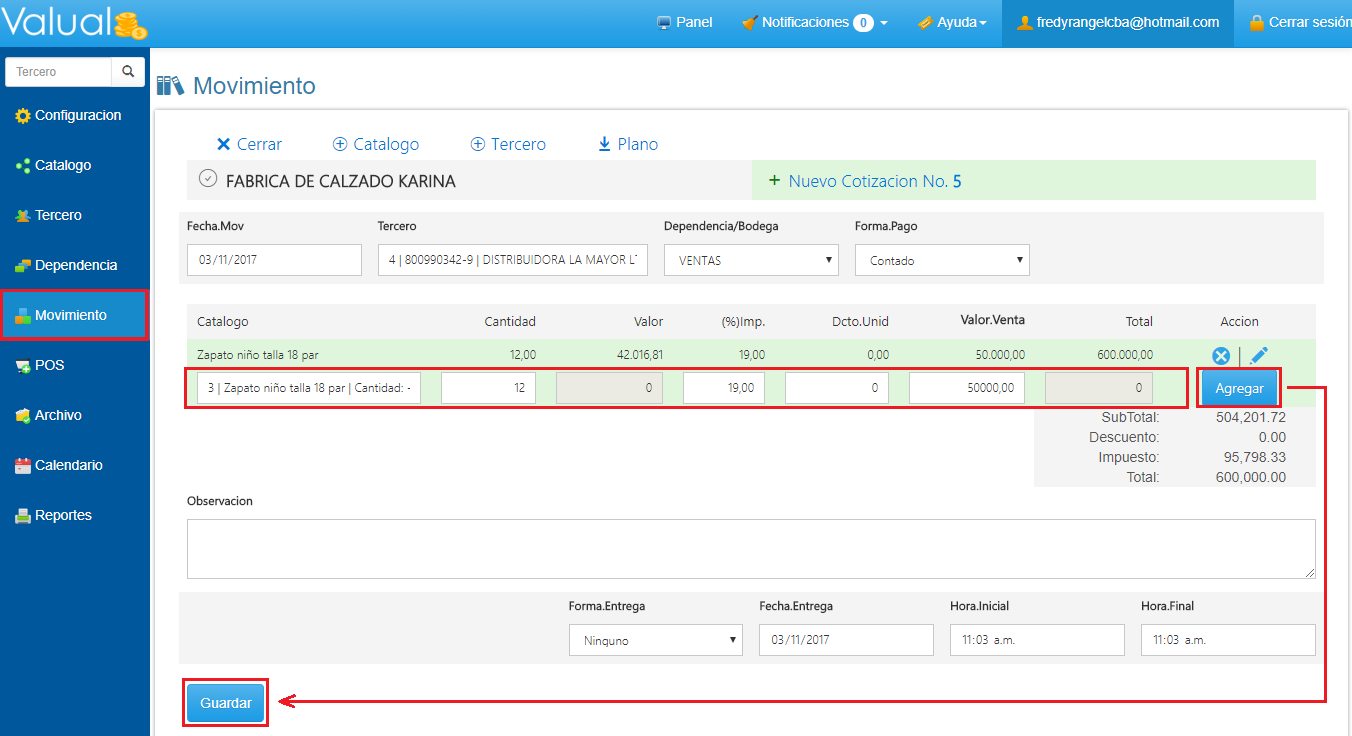The height and width of the screenshot is (736, 1352).
Task: Go to Calendario in the sidebar
Action: (68, 466)
